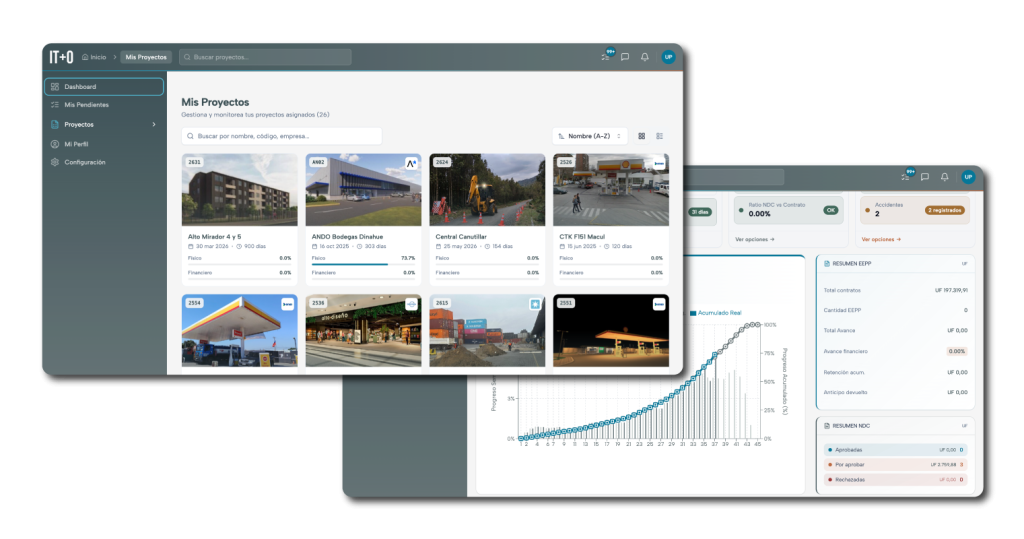Viewport: 1024px width, 539px height.
Task: Open Mi Perfil in the sidebar
Action: coord(104,144)
